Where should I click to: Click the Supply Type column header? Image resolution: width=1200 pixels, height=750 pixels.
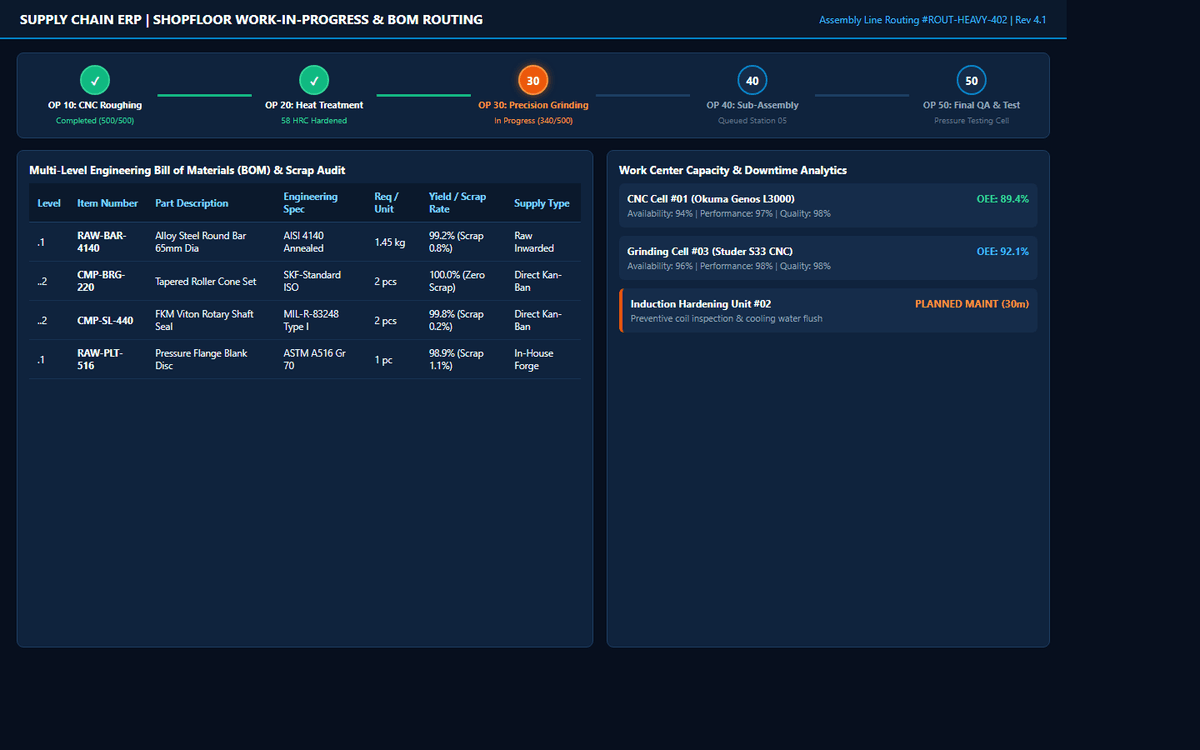pyautogui.click(x=542, y=203)
